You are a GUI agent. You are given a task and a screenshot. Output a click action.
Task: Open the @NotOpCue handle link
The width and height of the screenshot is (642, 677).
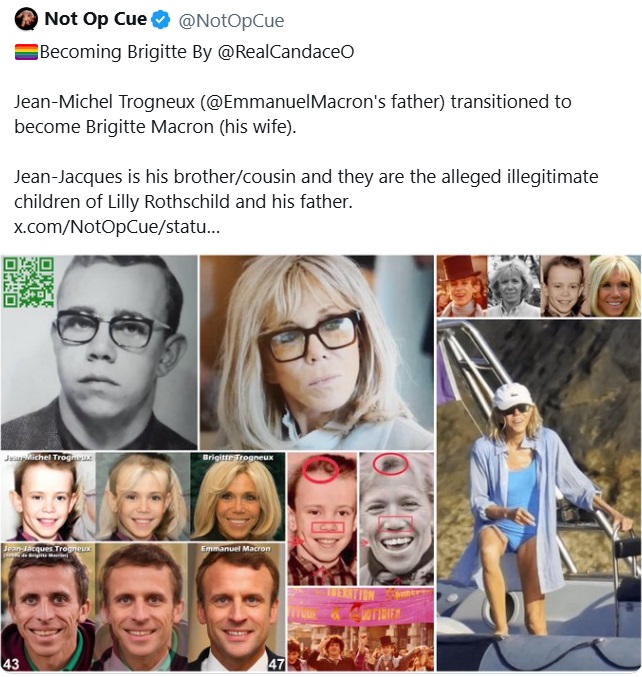click(x=231, y=20)
